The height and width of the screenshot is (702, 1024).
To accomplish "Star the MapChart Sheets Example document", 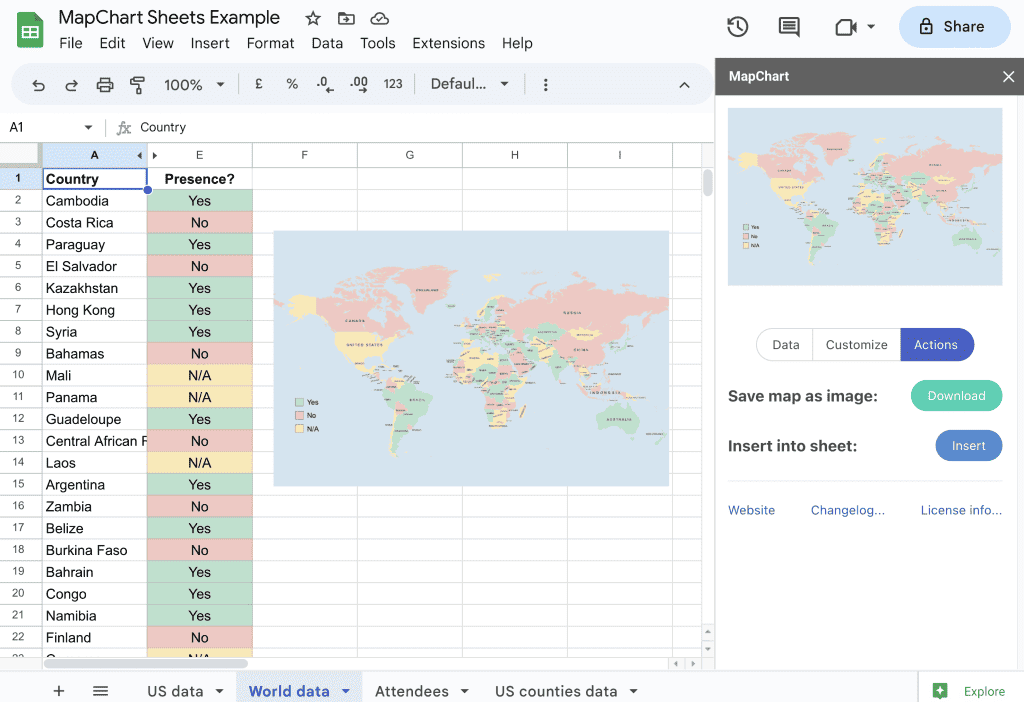I will [313, 18].
